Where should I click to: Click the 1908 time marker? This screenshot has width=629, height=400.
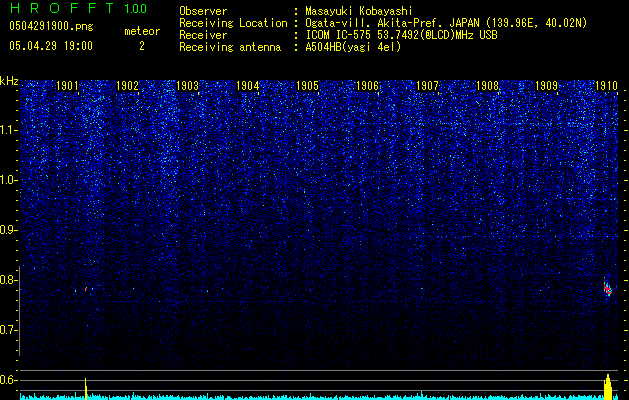pos(487,85)
